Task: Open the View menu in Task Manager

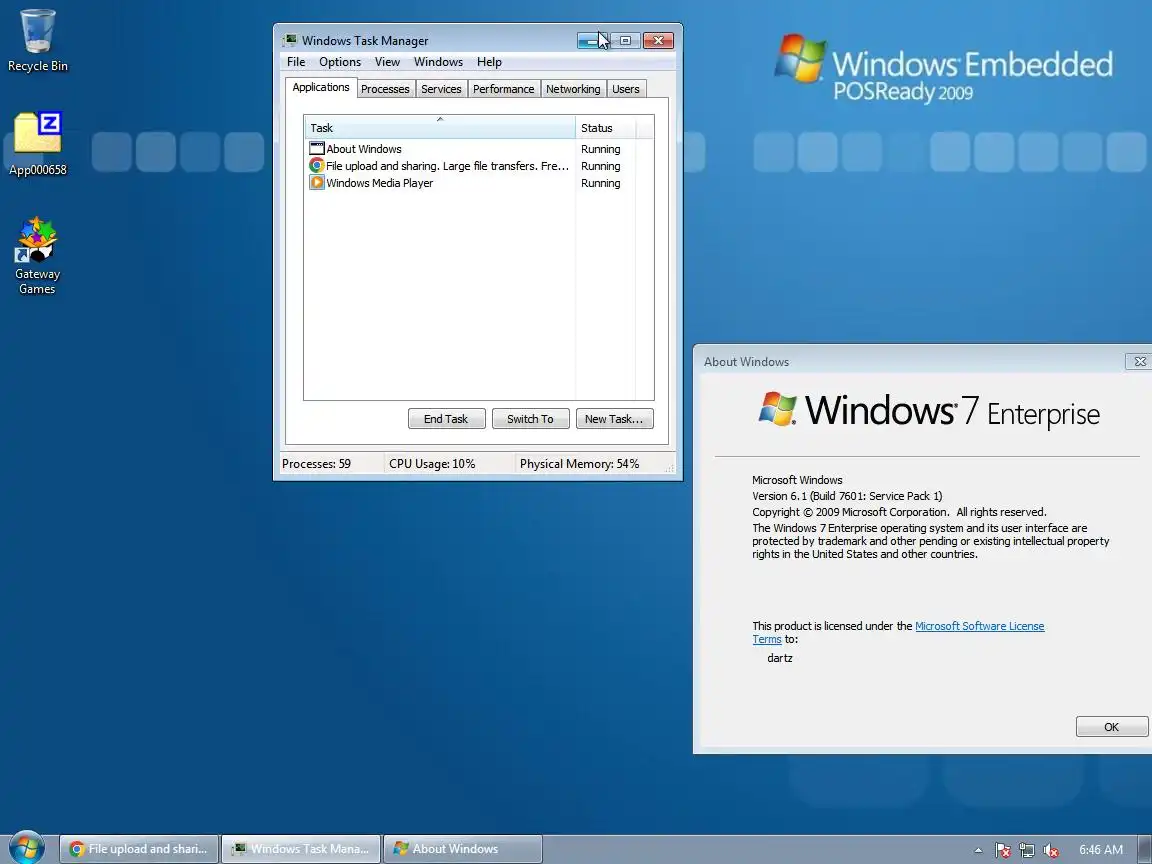Action: point(387,62)
